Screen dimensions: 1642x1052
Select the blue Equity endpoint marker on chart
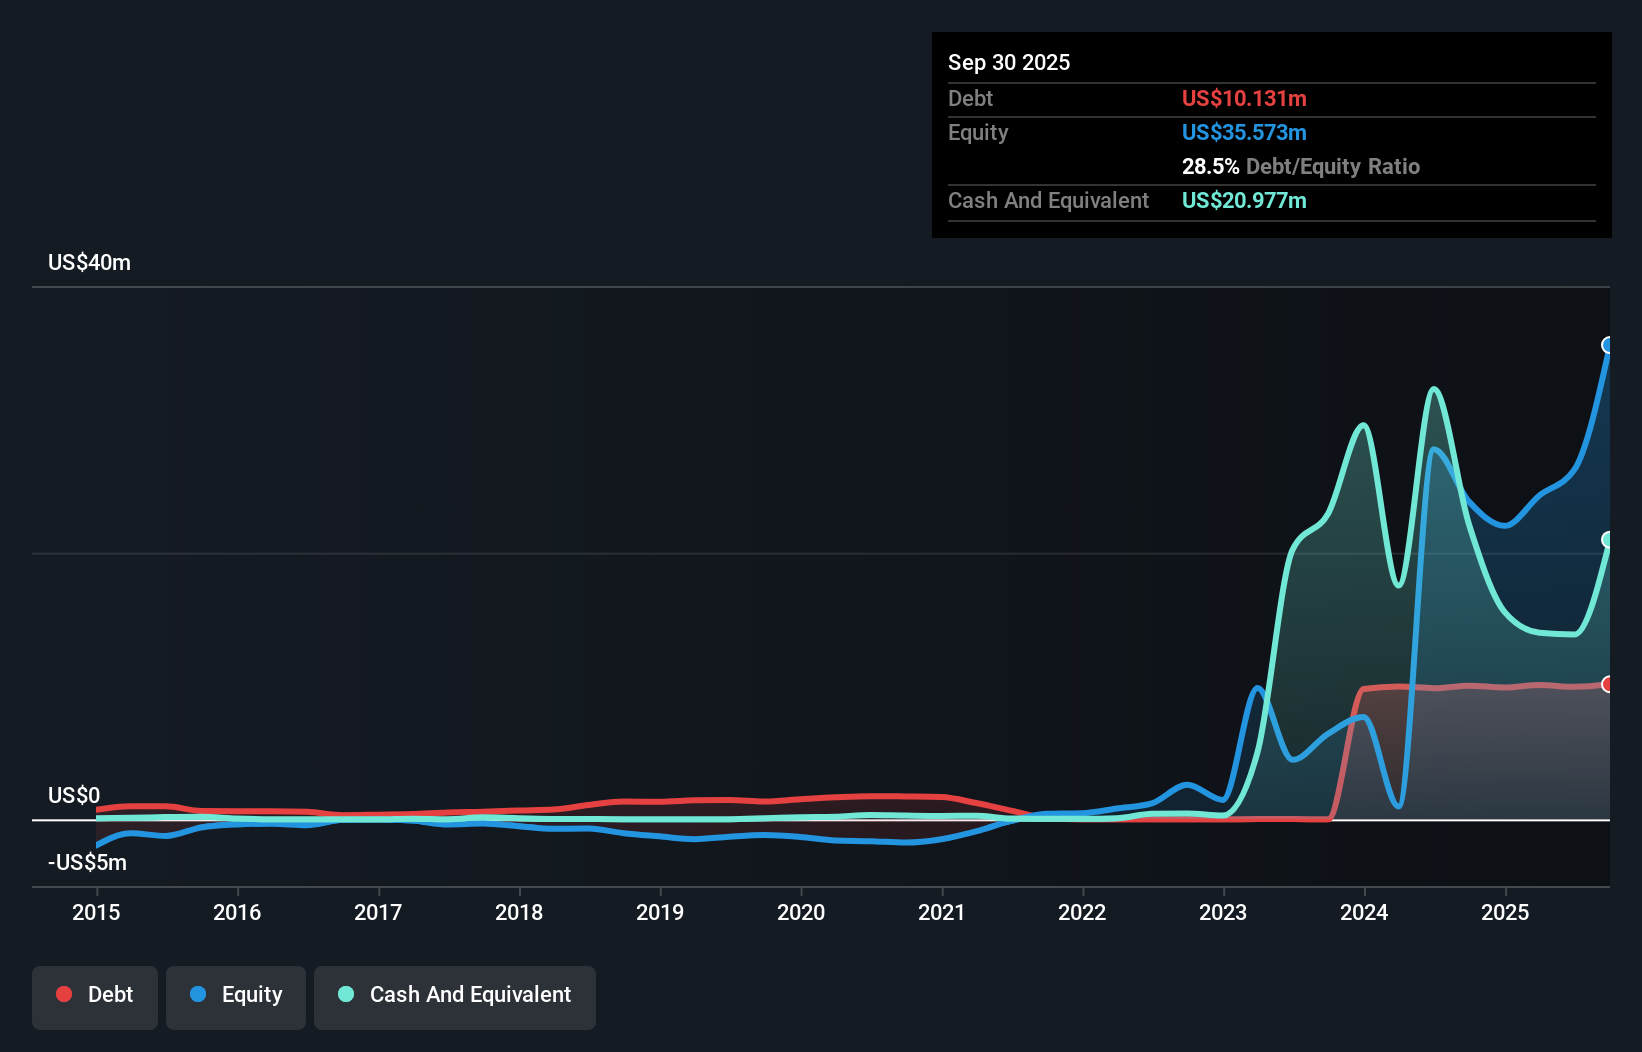1608,345
